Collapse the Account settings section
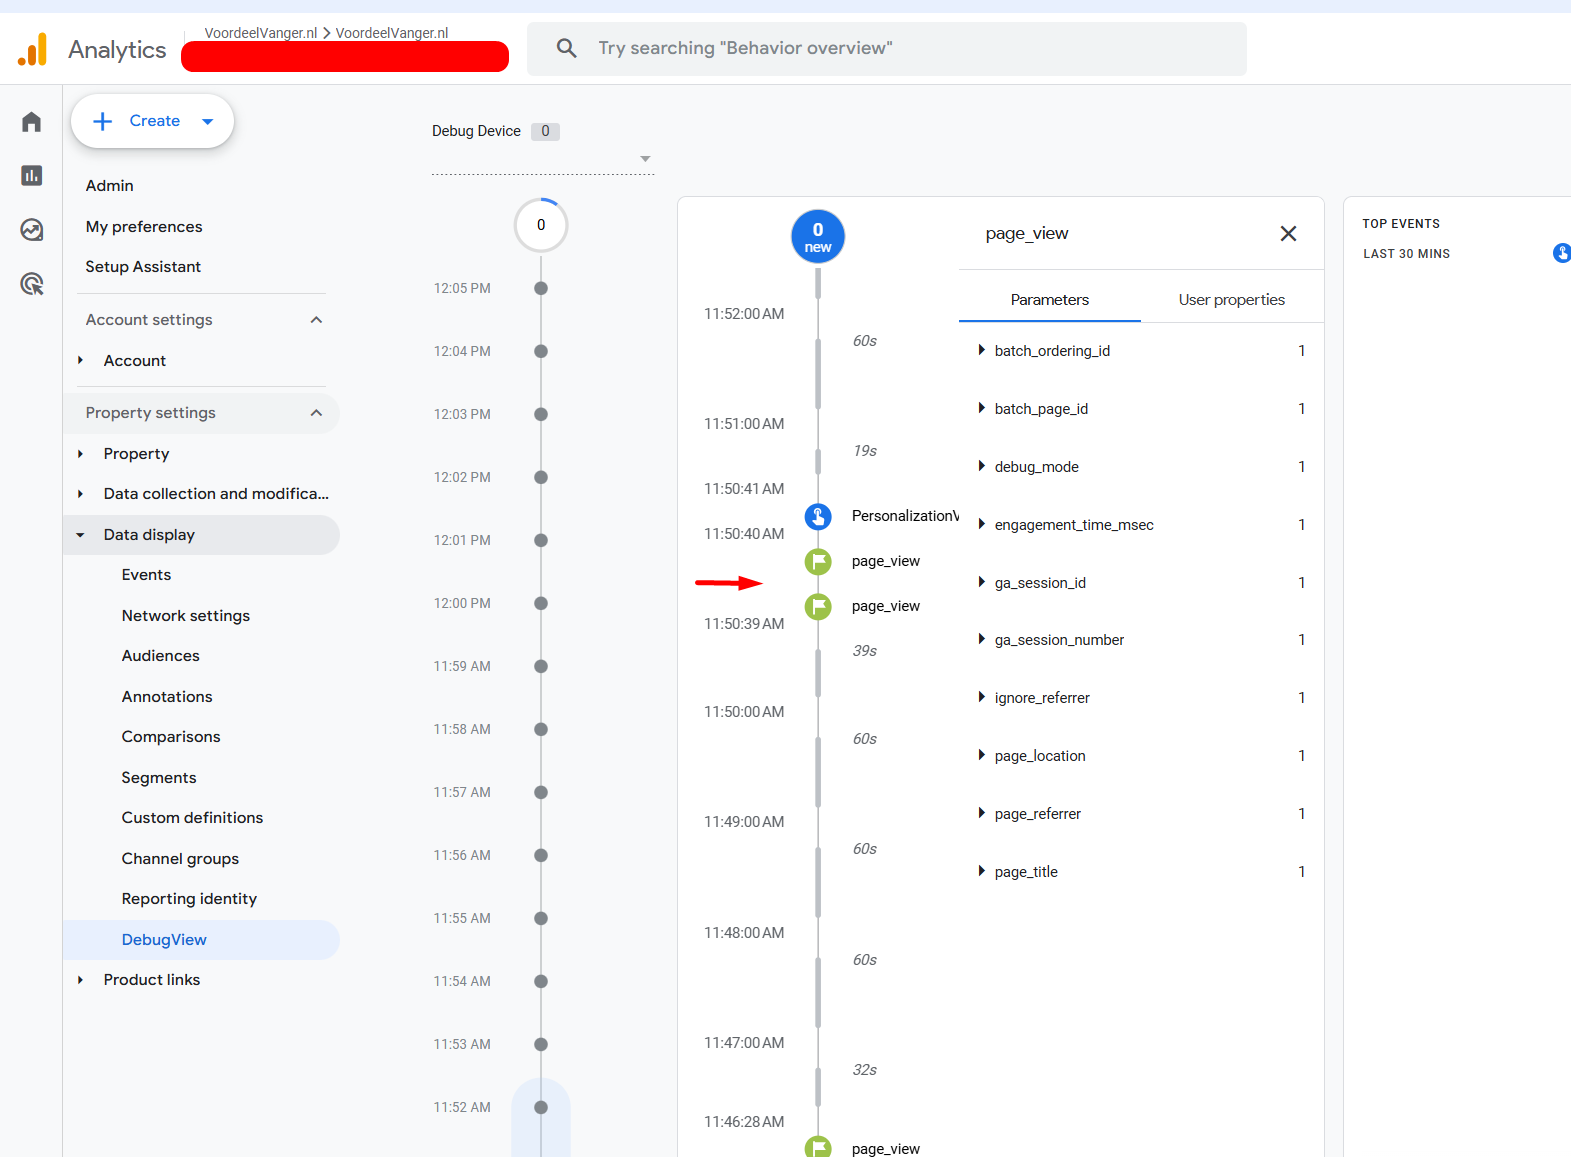The image size is (1571, 1157). (x=316, y=320)
